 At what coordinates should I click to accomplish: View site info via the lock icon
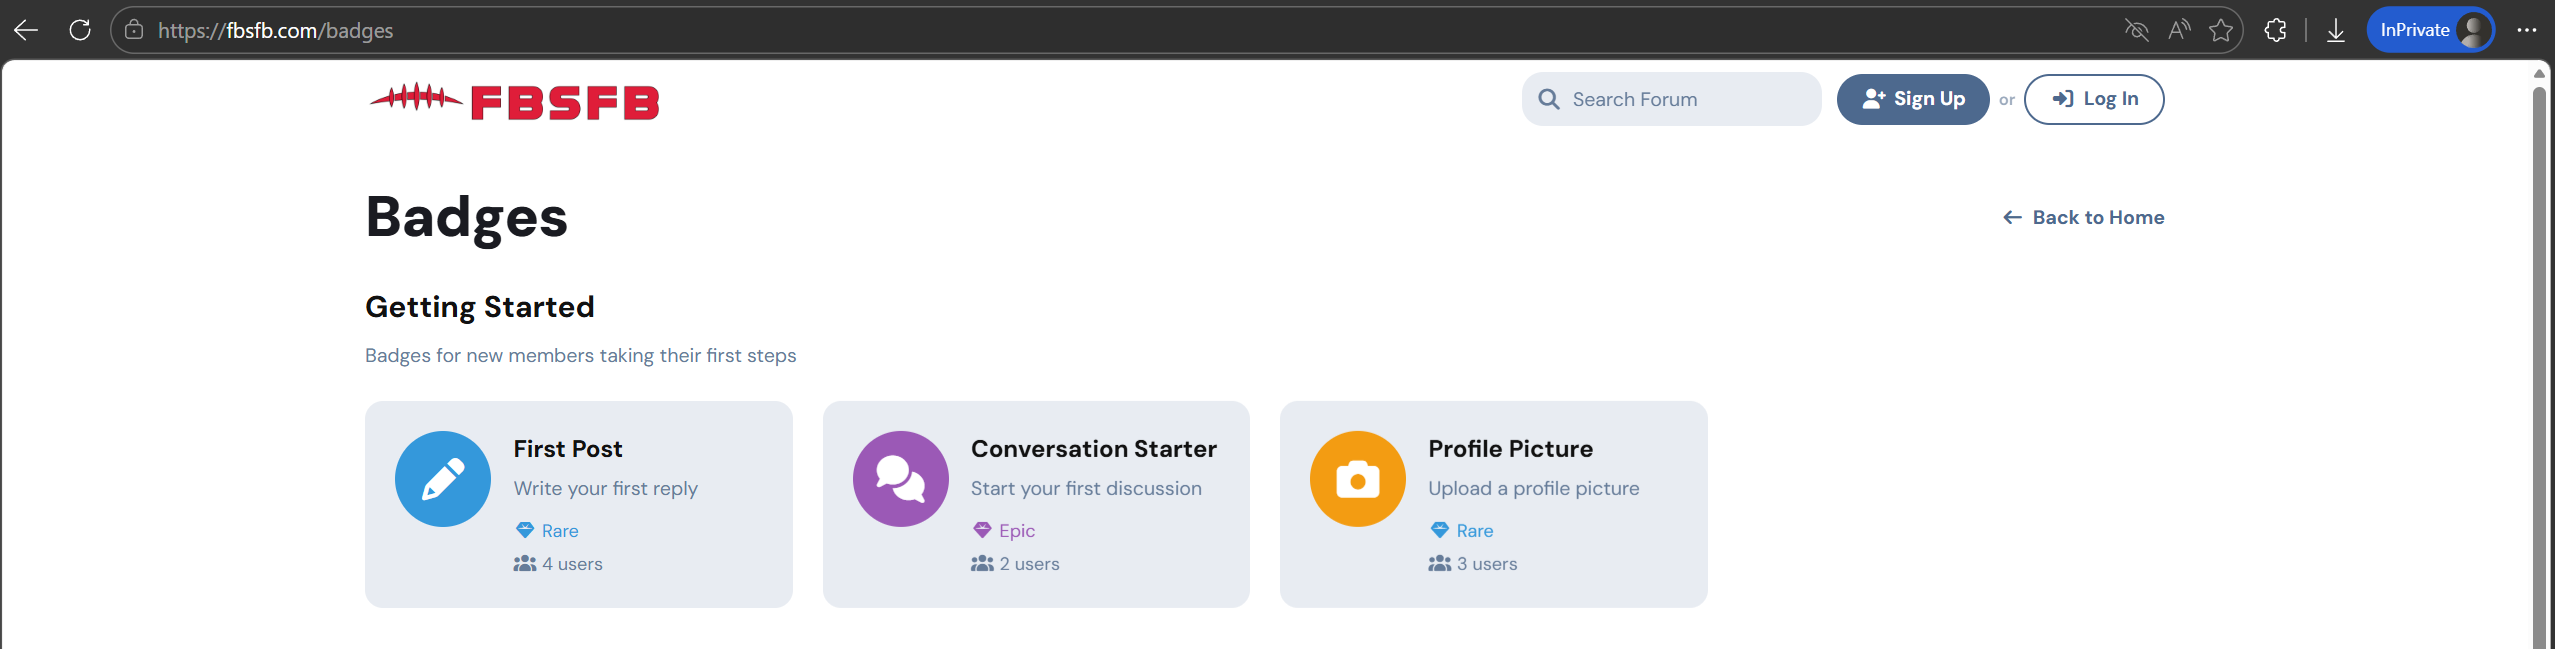coord(134,30)
